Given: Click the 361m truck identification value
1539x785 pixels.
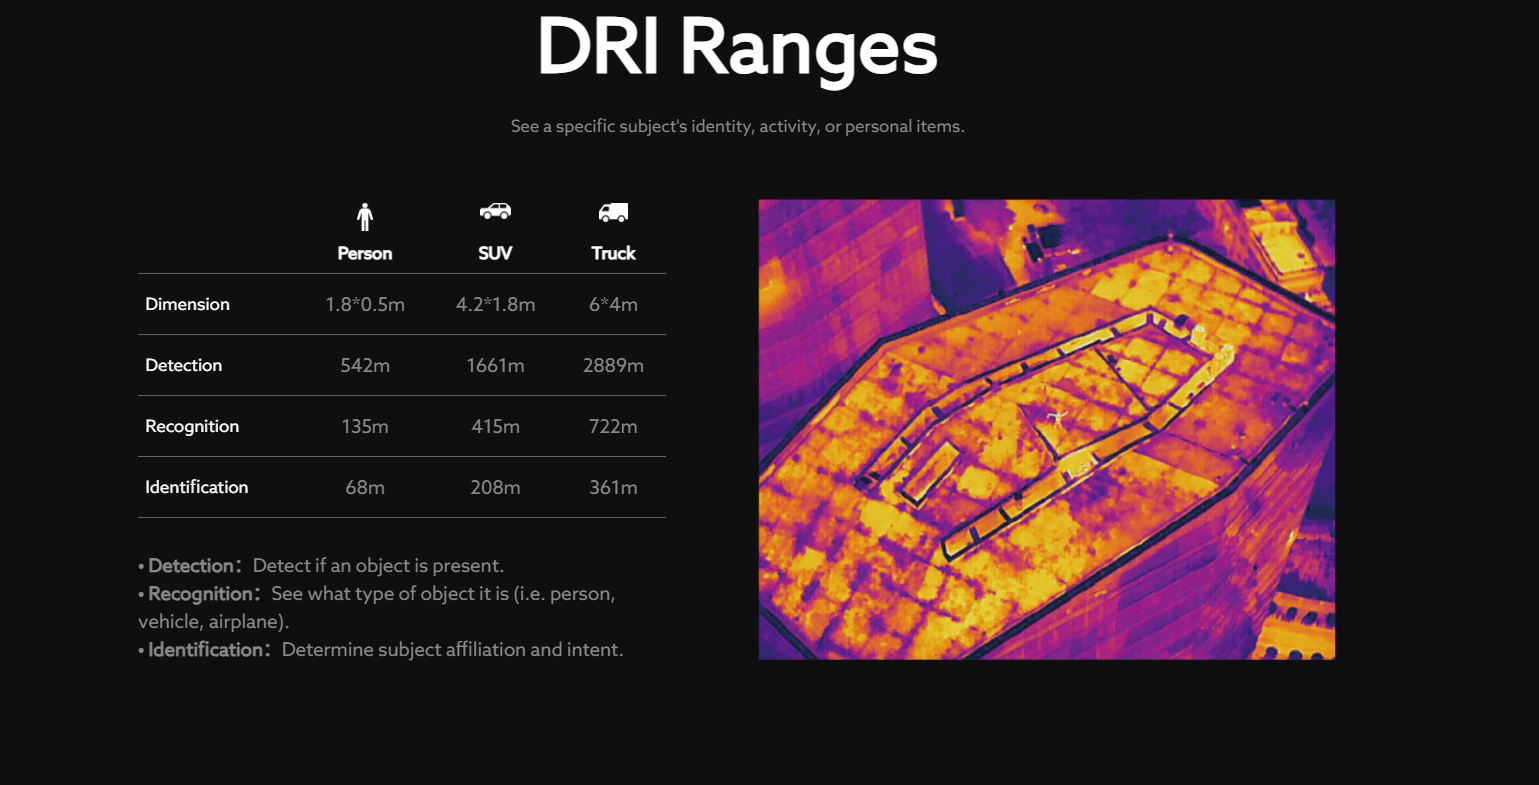Looking at the screenshot, I should tap(613, 487).
